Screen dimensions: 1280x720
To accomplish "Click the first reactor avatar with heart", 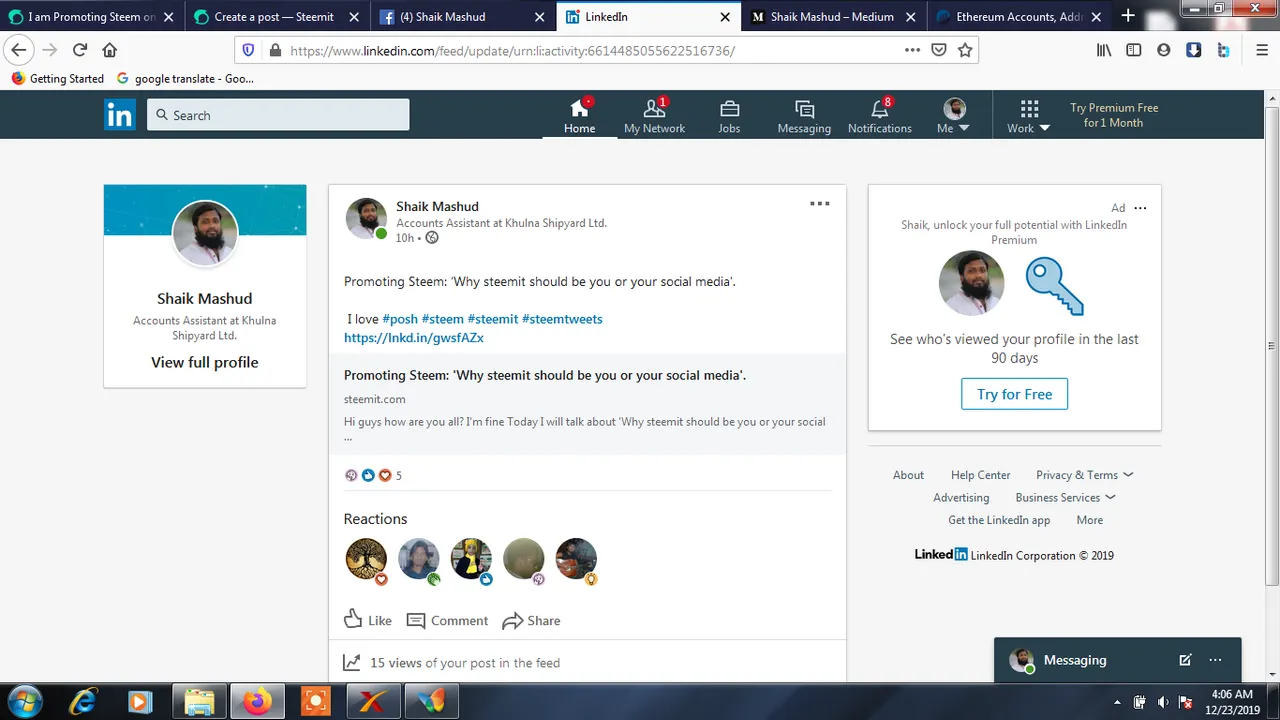I will (366, 559).
